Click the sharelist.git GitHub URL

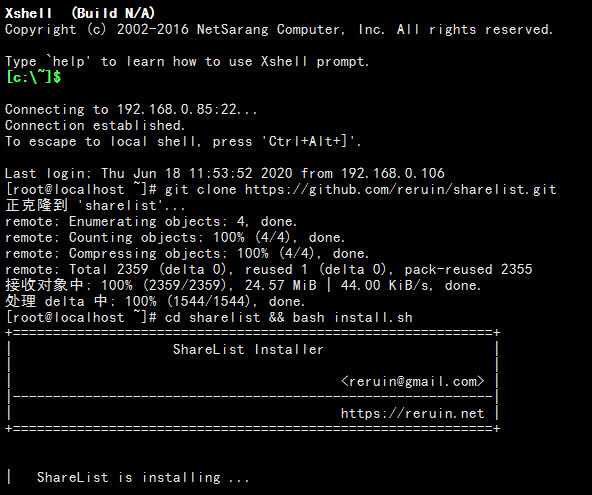tap(401, 190)
